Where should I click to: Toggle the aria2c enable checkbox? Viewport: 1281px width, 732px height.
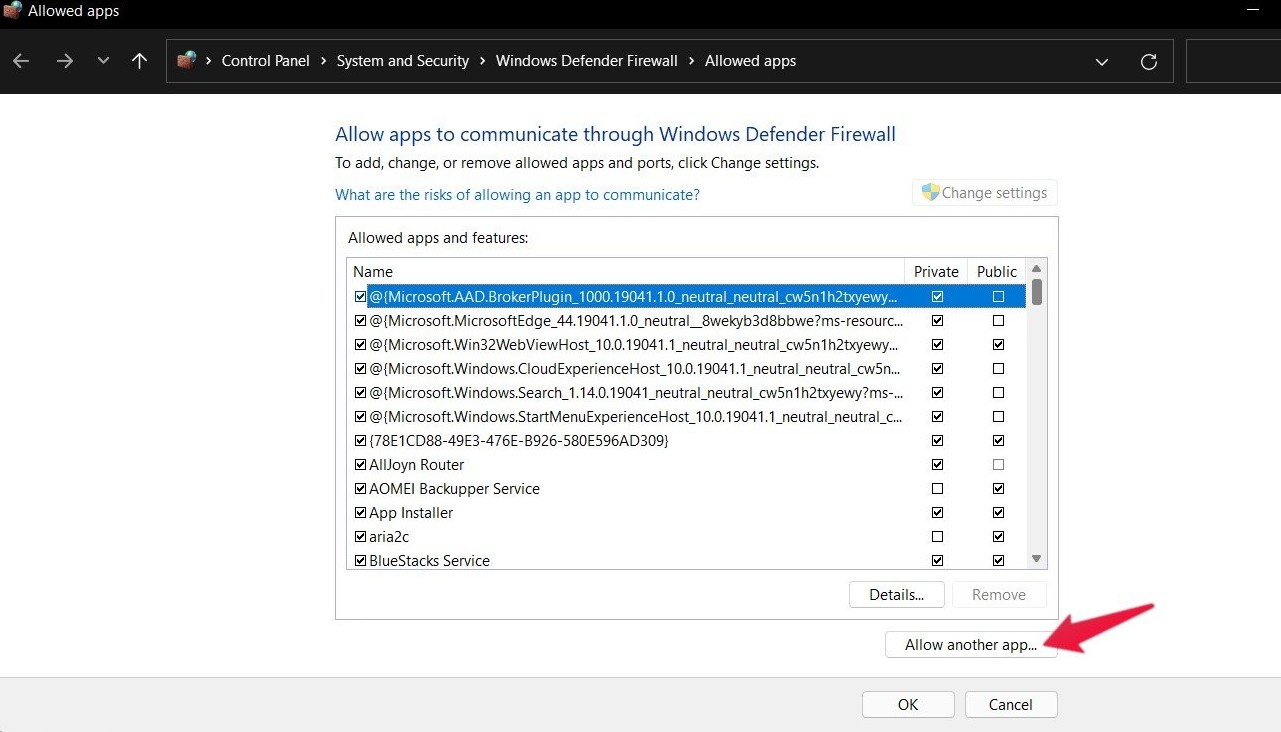point(361,537)
